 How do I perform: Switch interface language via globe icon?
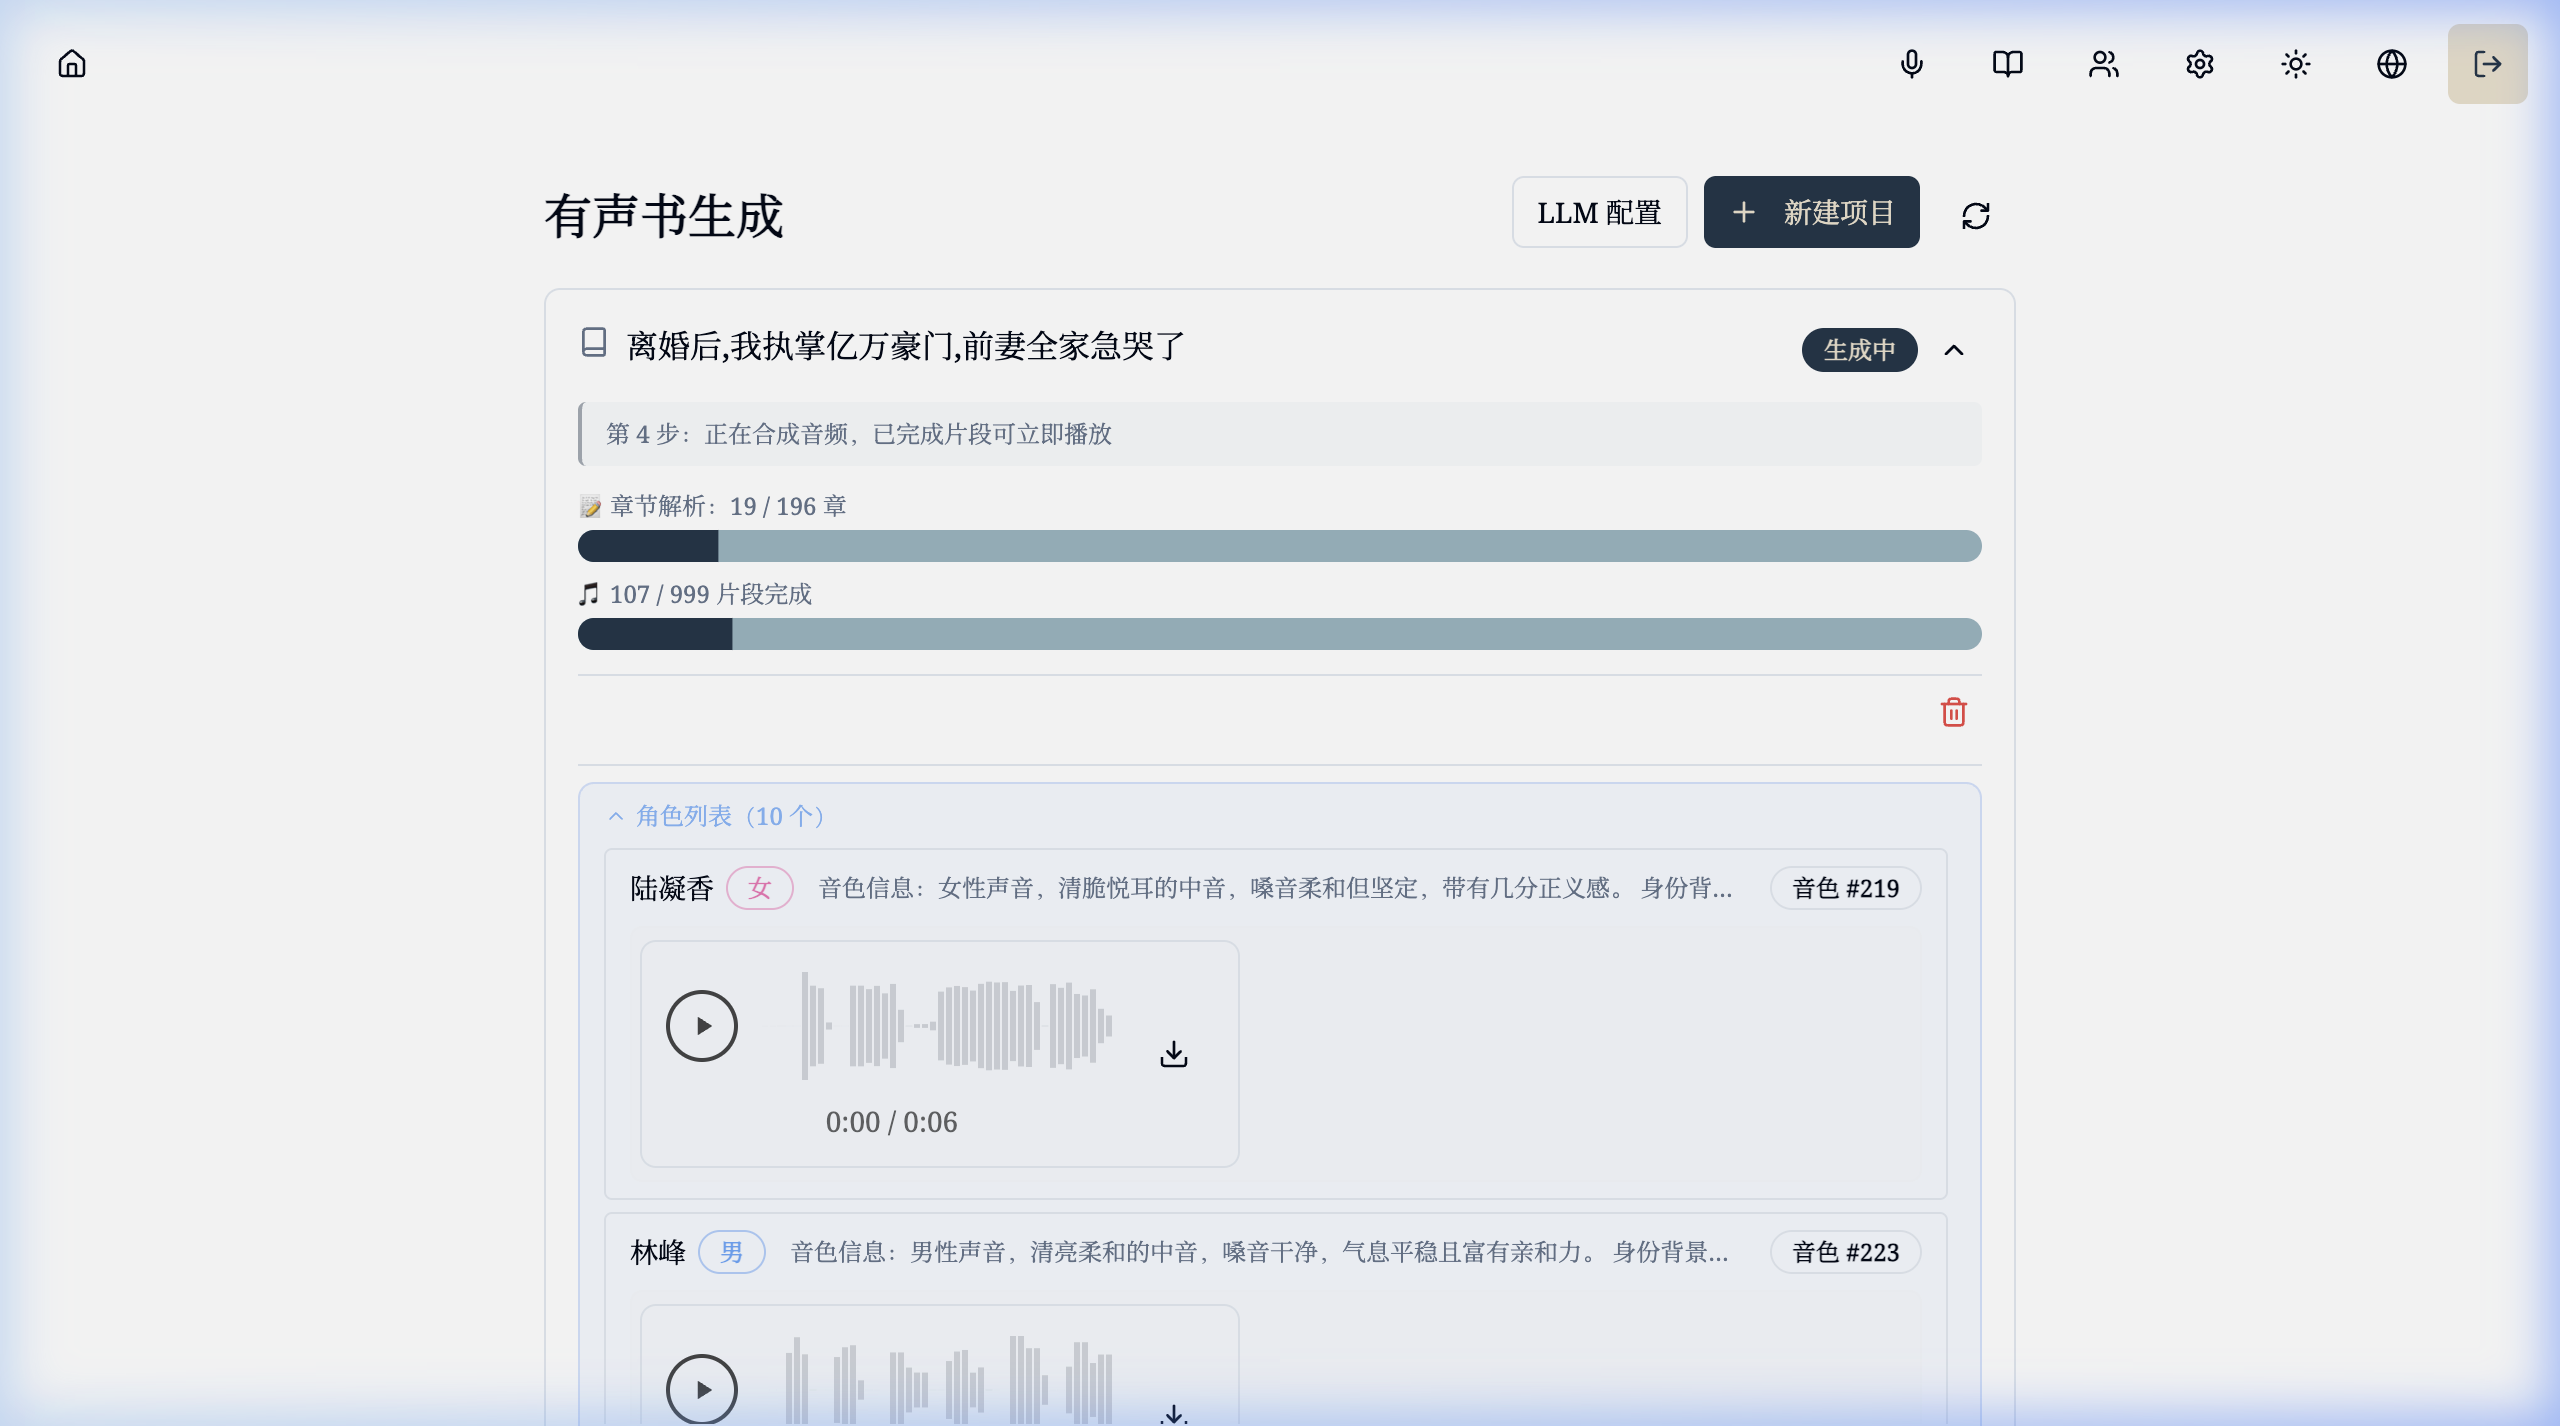(2391, 63)
